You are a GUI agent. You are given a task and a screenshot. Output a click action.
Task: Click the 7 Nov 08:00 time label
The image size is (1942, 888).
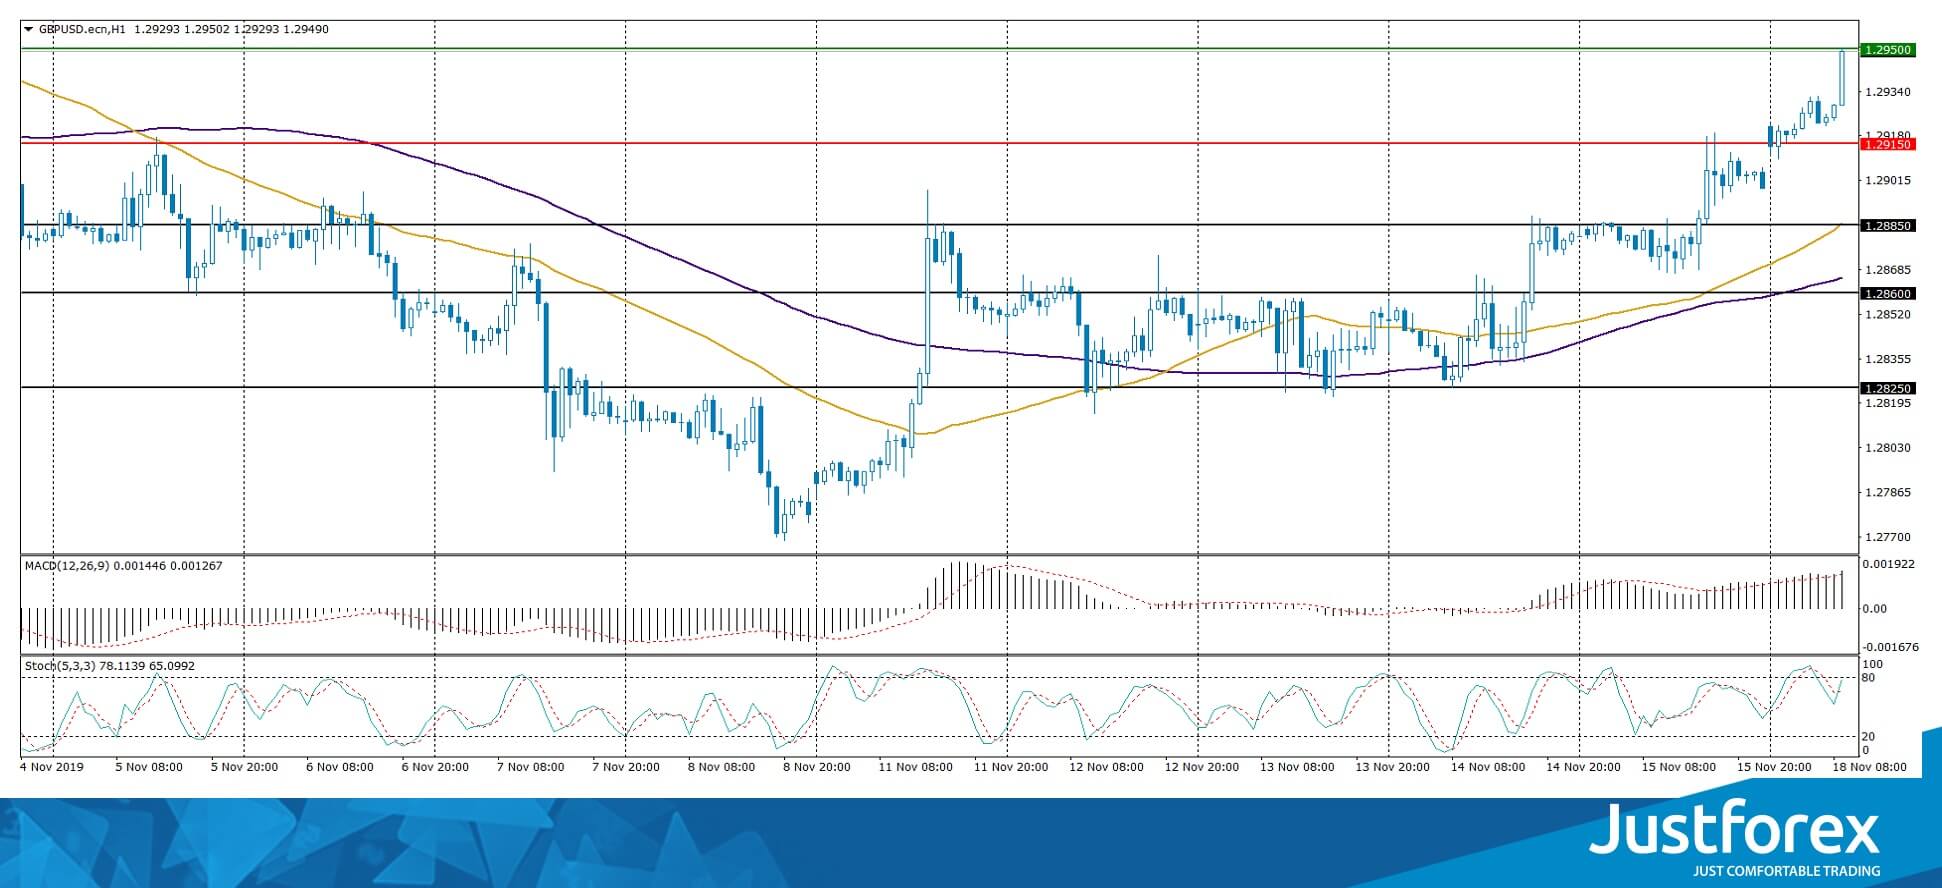click(x=530, y=768)
